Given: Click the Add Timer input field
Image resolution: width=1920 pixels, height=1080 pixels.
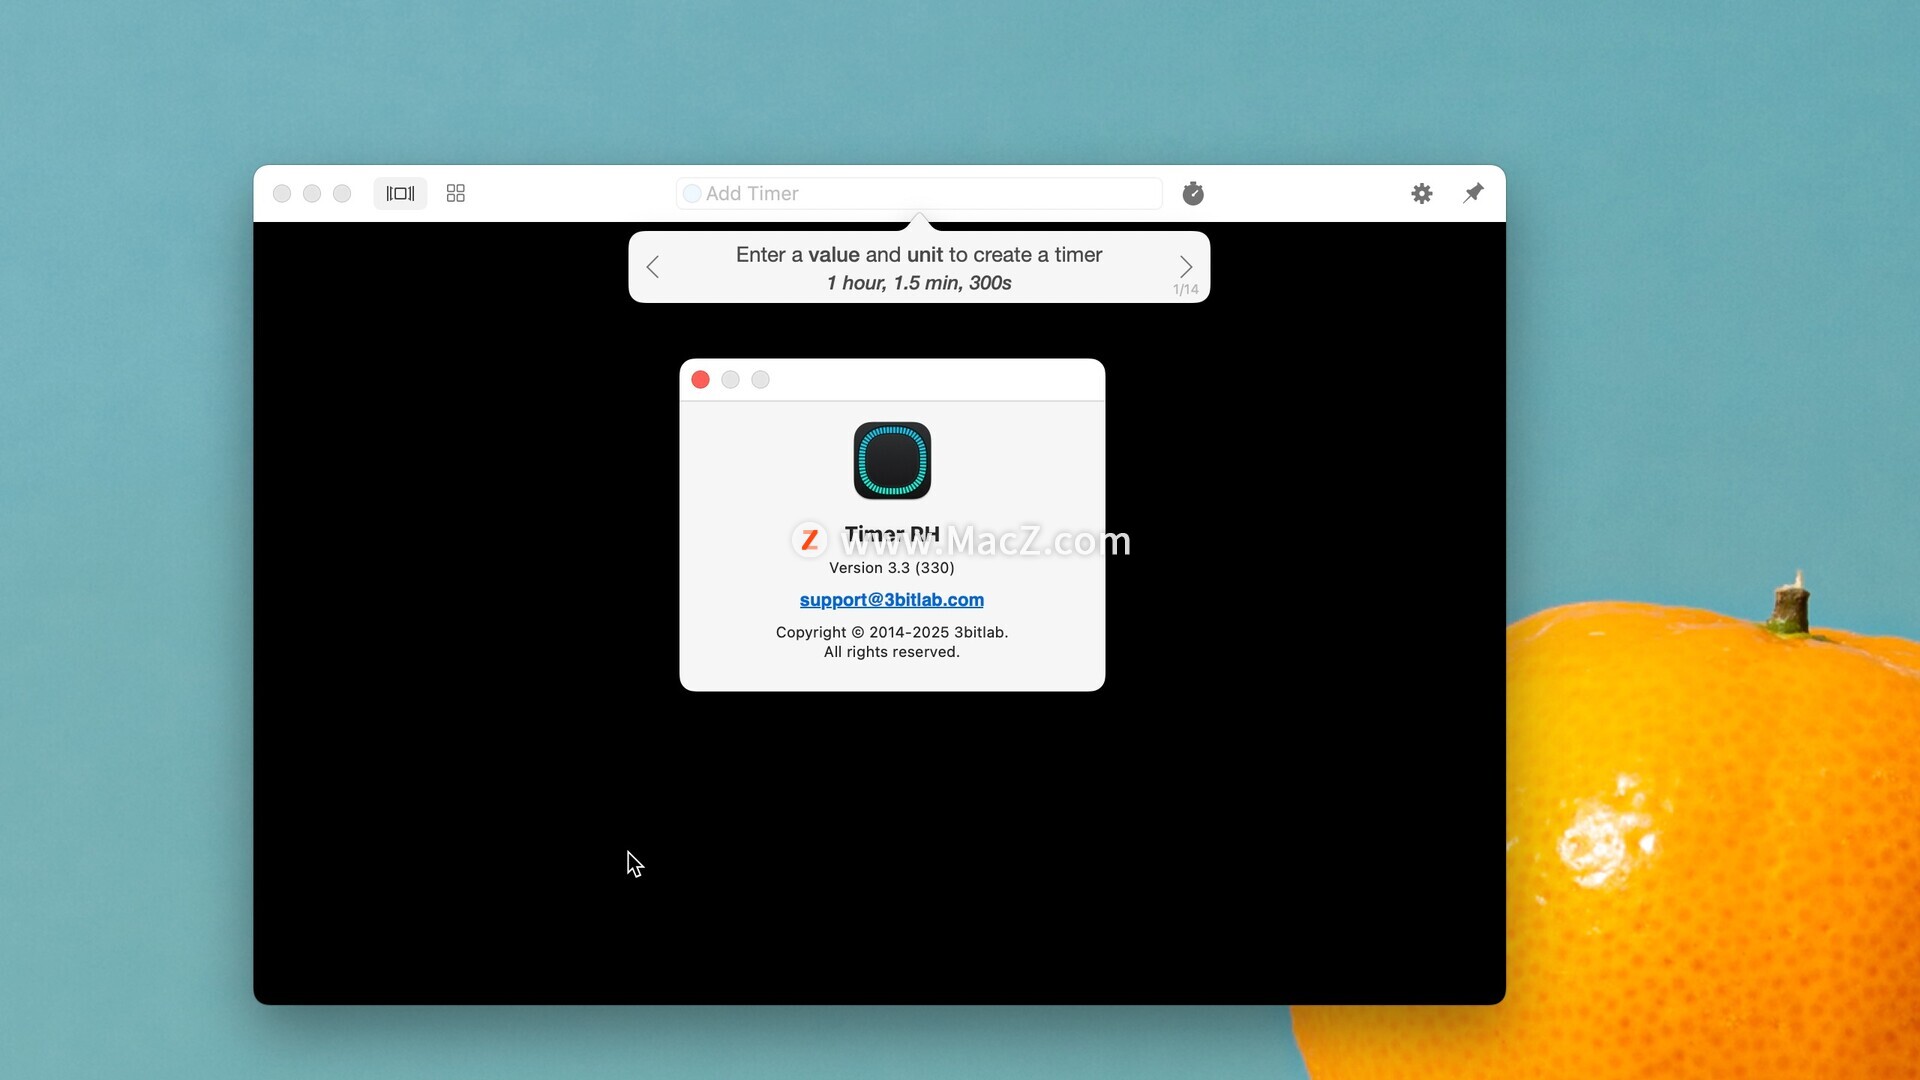Looking at the screenshot, I should tap(919, 193).
